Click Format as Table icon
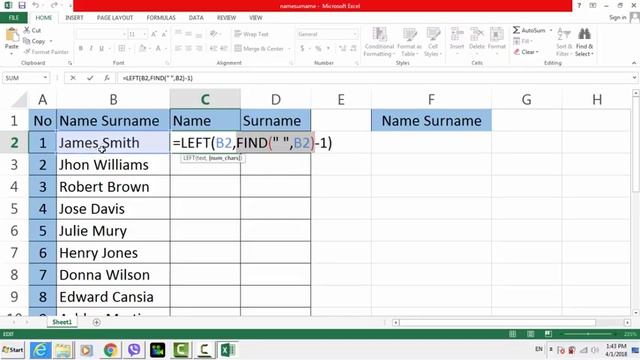The width and height of the screenshot is (640, 360). tap(409, 34)
